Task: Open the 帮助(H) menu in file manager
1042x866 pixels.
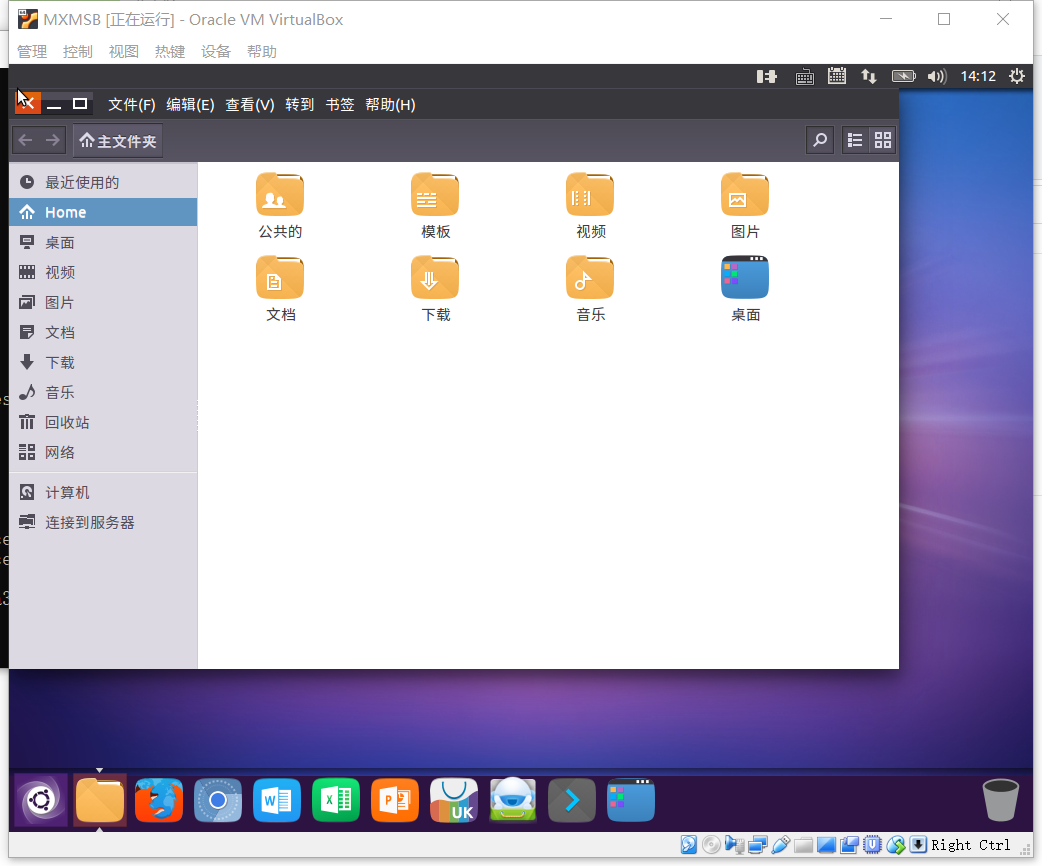Action: [390, 105]
